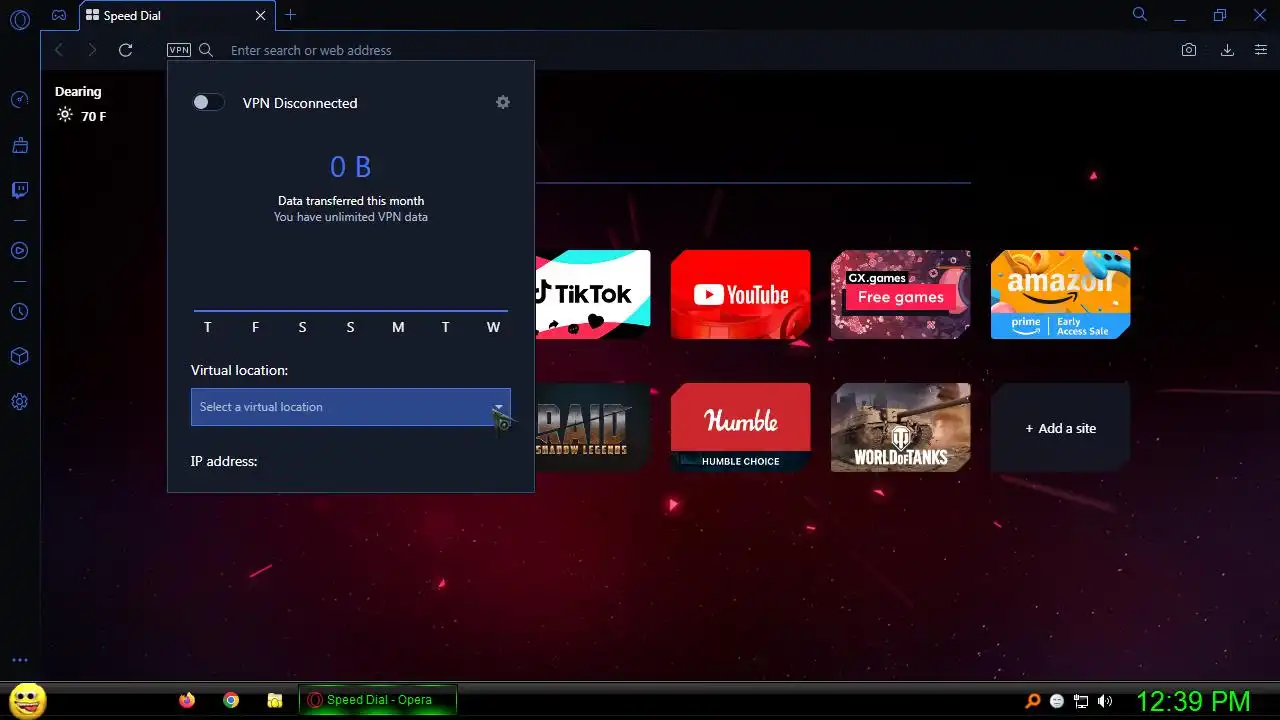Open the Humble Choice tile
The height and width of the screenshot is (720, 1280).
[x=741, y=428]
